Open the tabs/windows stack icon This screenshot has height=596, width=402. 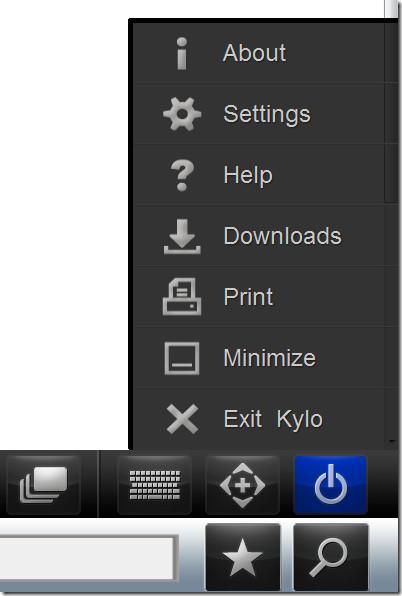click(x=44, y=485)
